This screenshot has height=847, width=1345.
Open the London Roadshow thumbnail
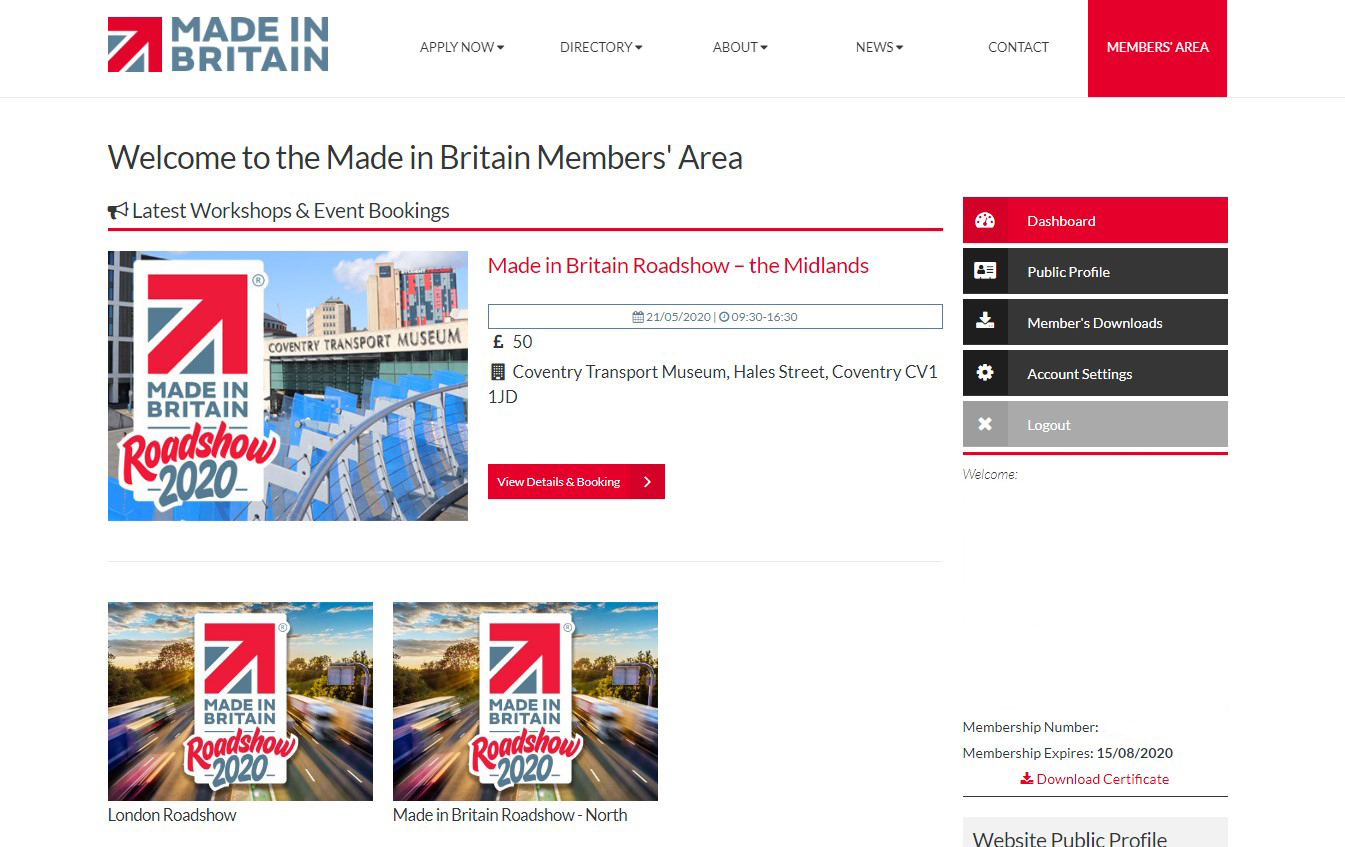[240, 701]
